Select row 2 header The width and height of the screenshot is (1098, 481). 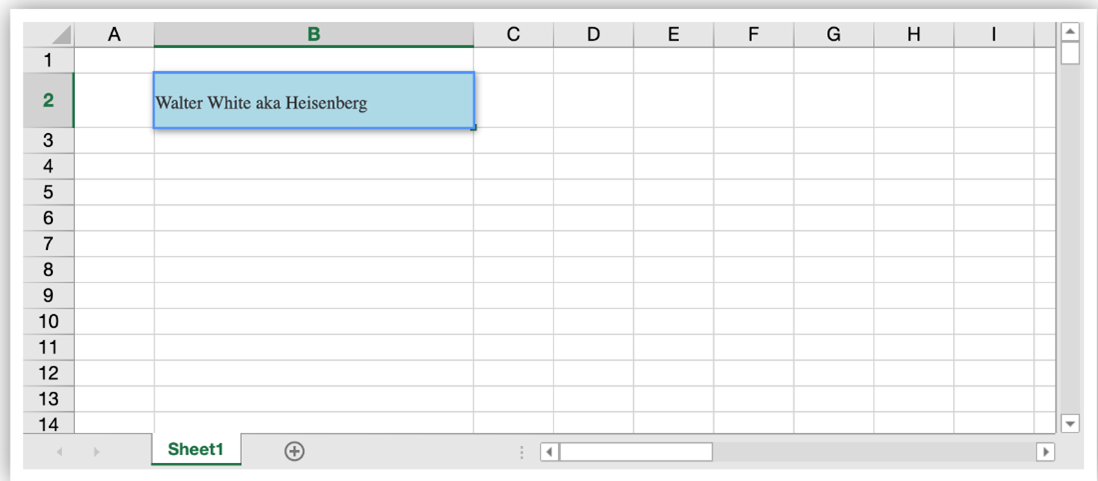(48, 101)
